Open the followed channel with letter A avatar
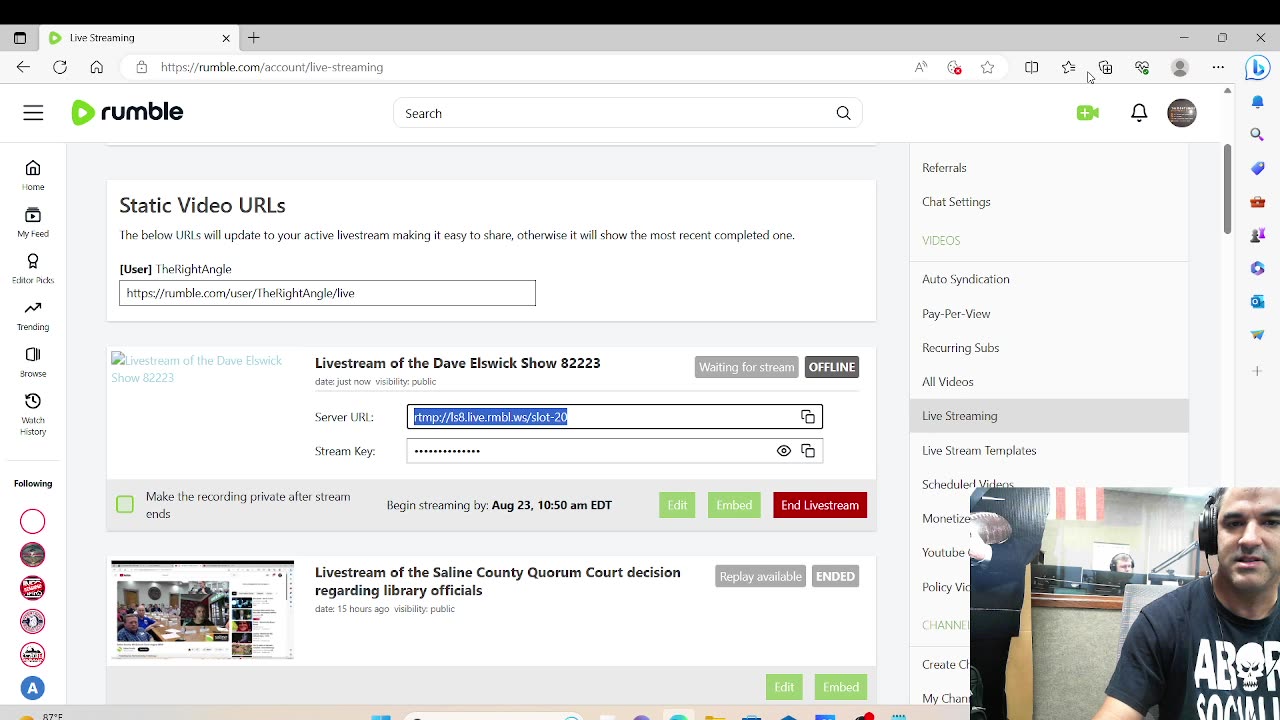This screenshot has height=720, width=1280. 33,688
